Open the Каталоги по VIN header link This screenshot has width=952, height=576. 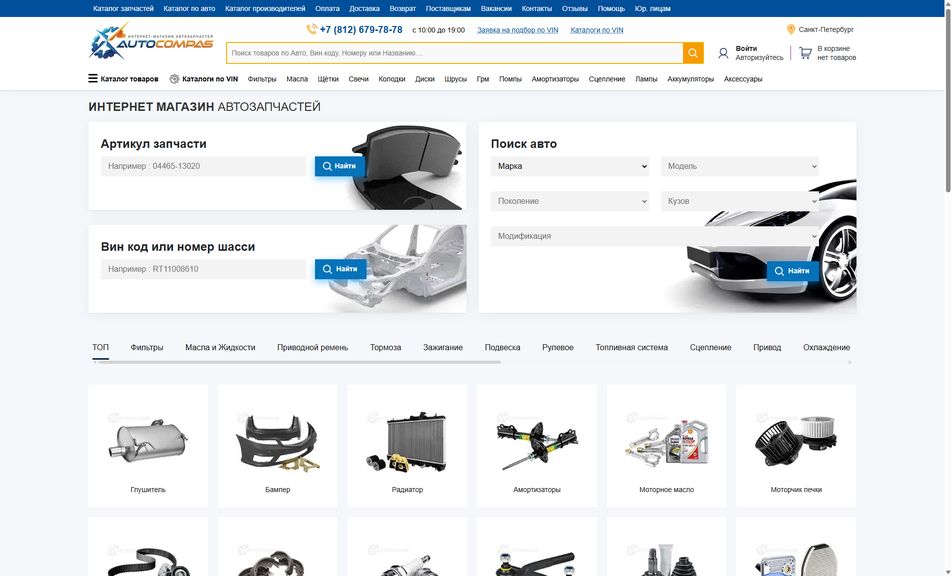597,30
